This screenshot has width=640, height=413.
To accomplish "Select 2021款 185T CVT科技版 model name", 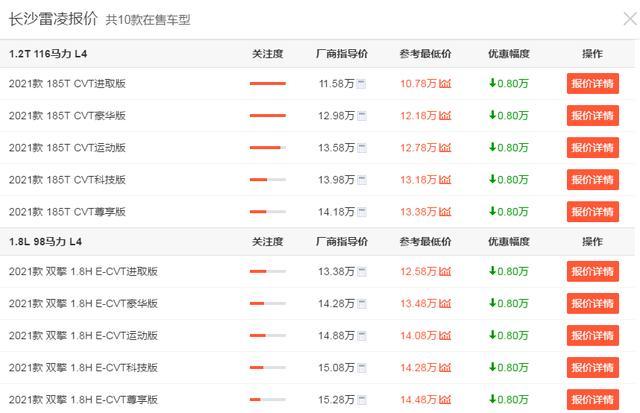I will click(67, 180).
